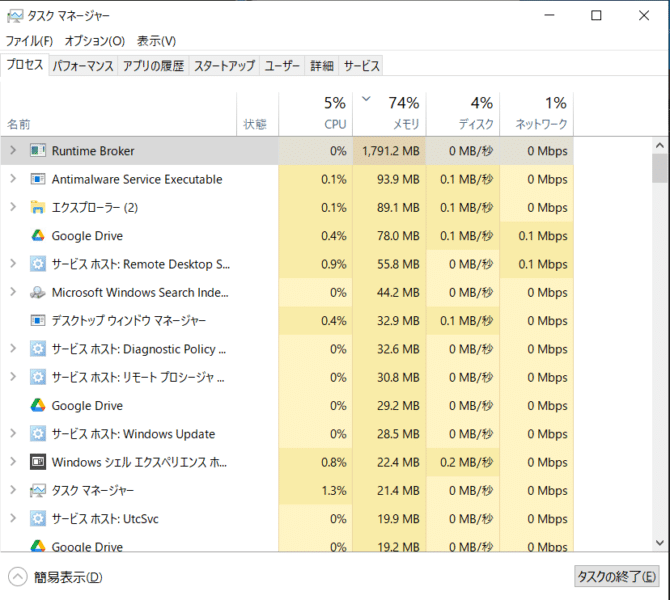Screen dimensions: 670x600
Task: Switch to the ユーザー tab
Action: pos(282,66)
